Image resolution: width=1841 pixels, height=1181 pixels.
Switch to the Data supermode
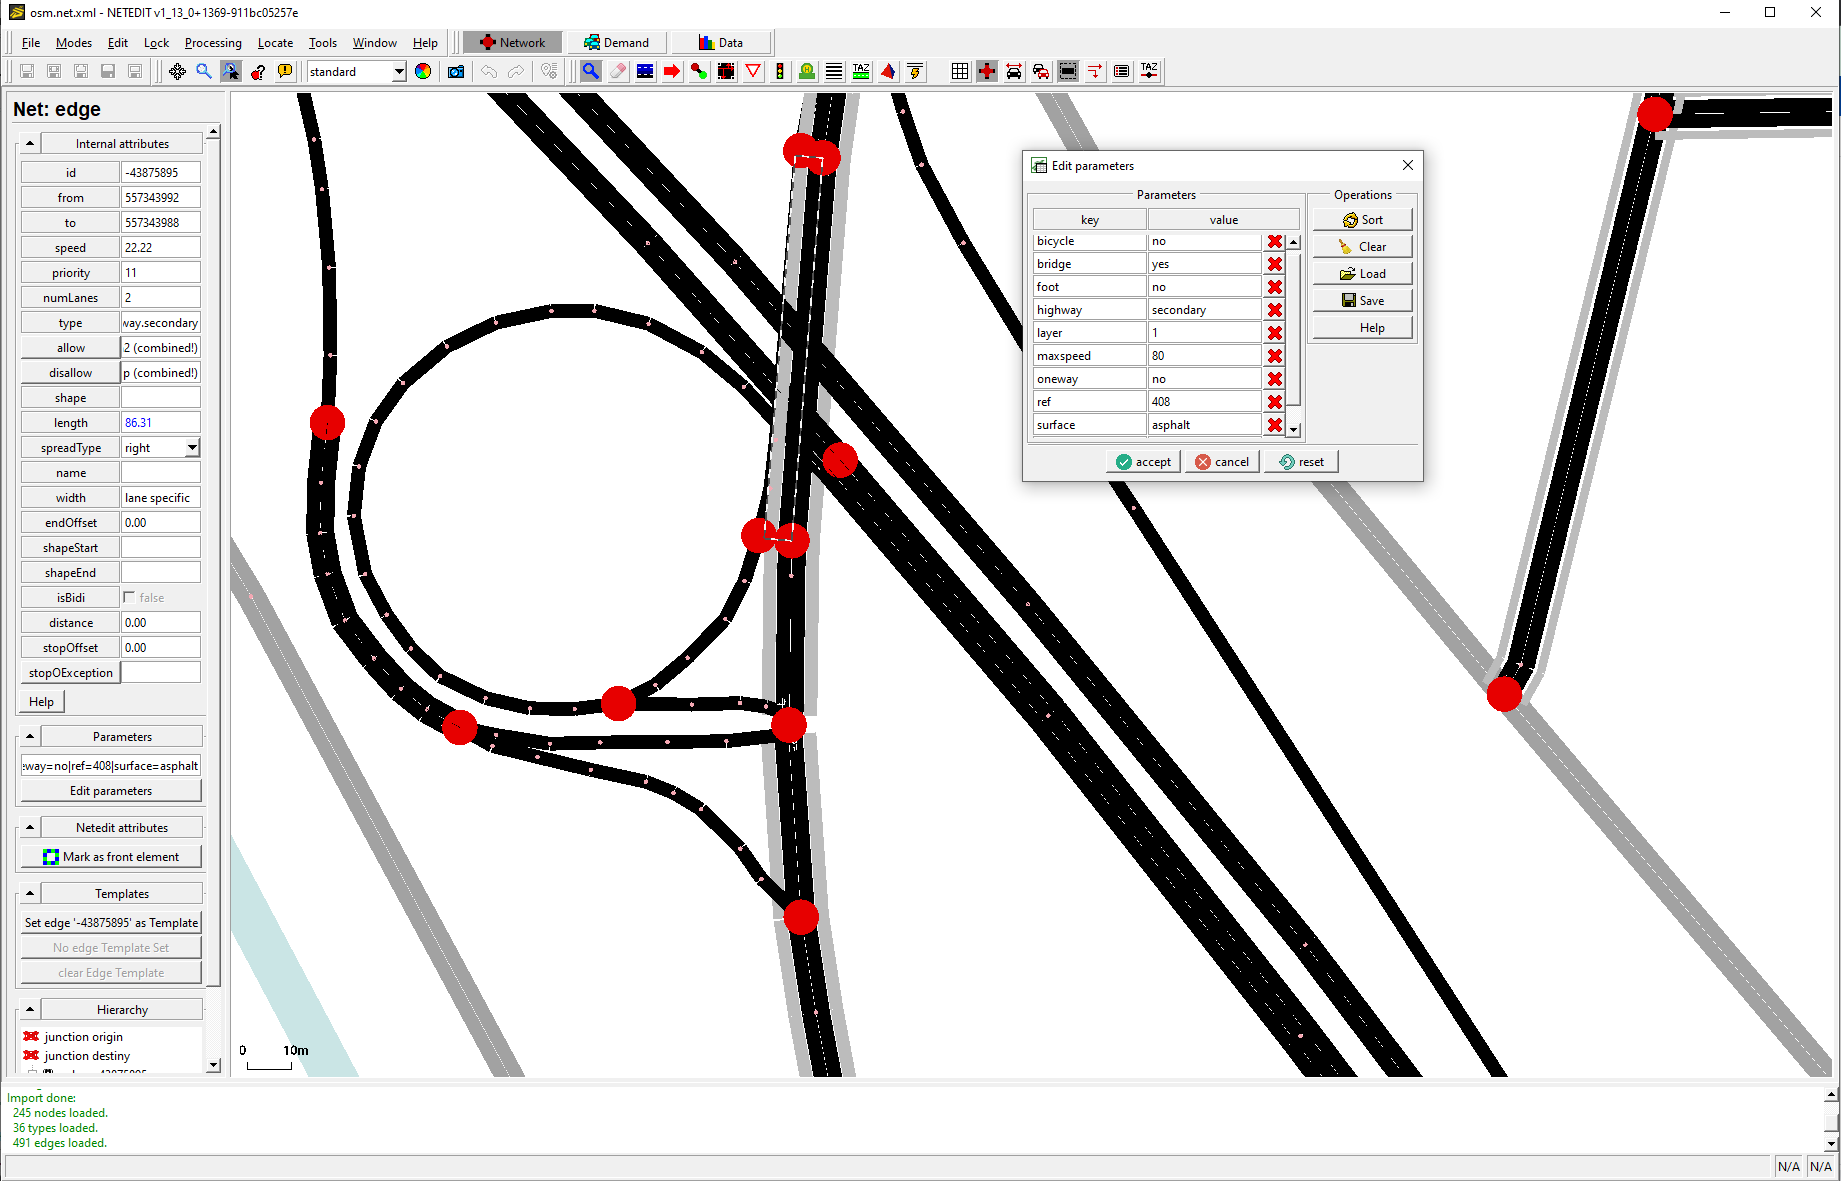point(721,42)
